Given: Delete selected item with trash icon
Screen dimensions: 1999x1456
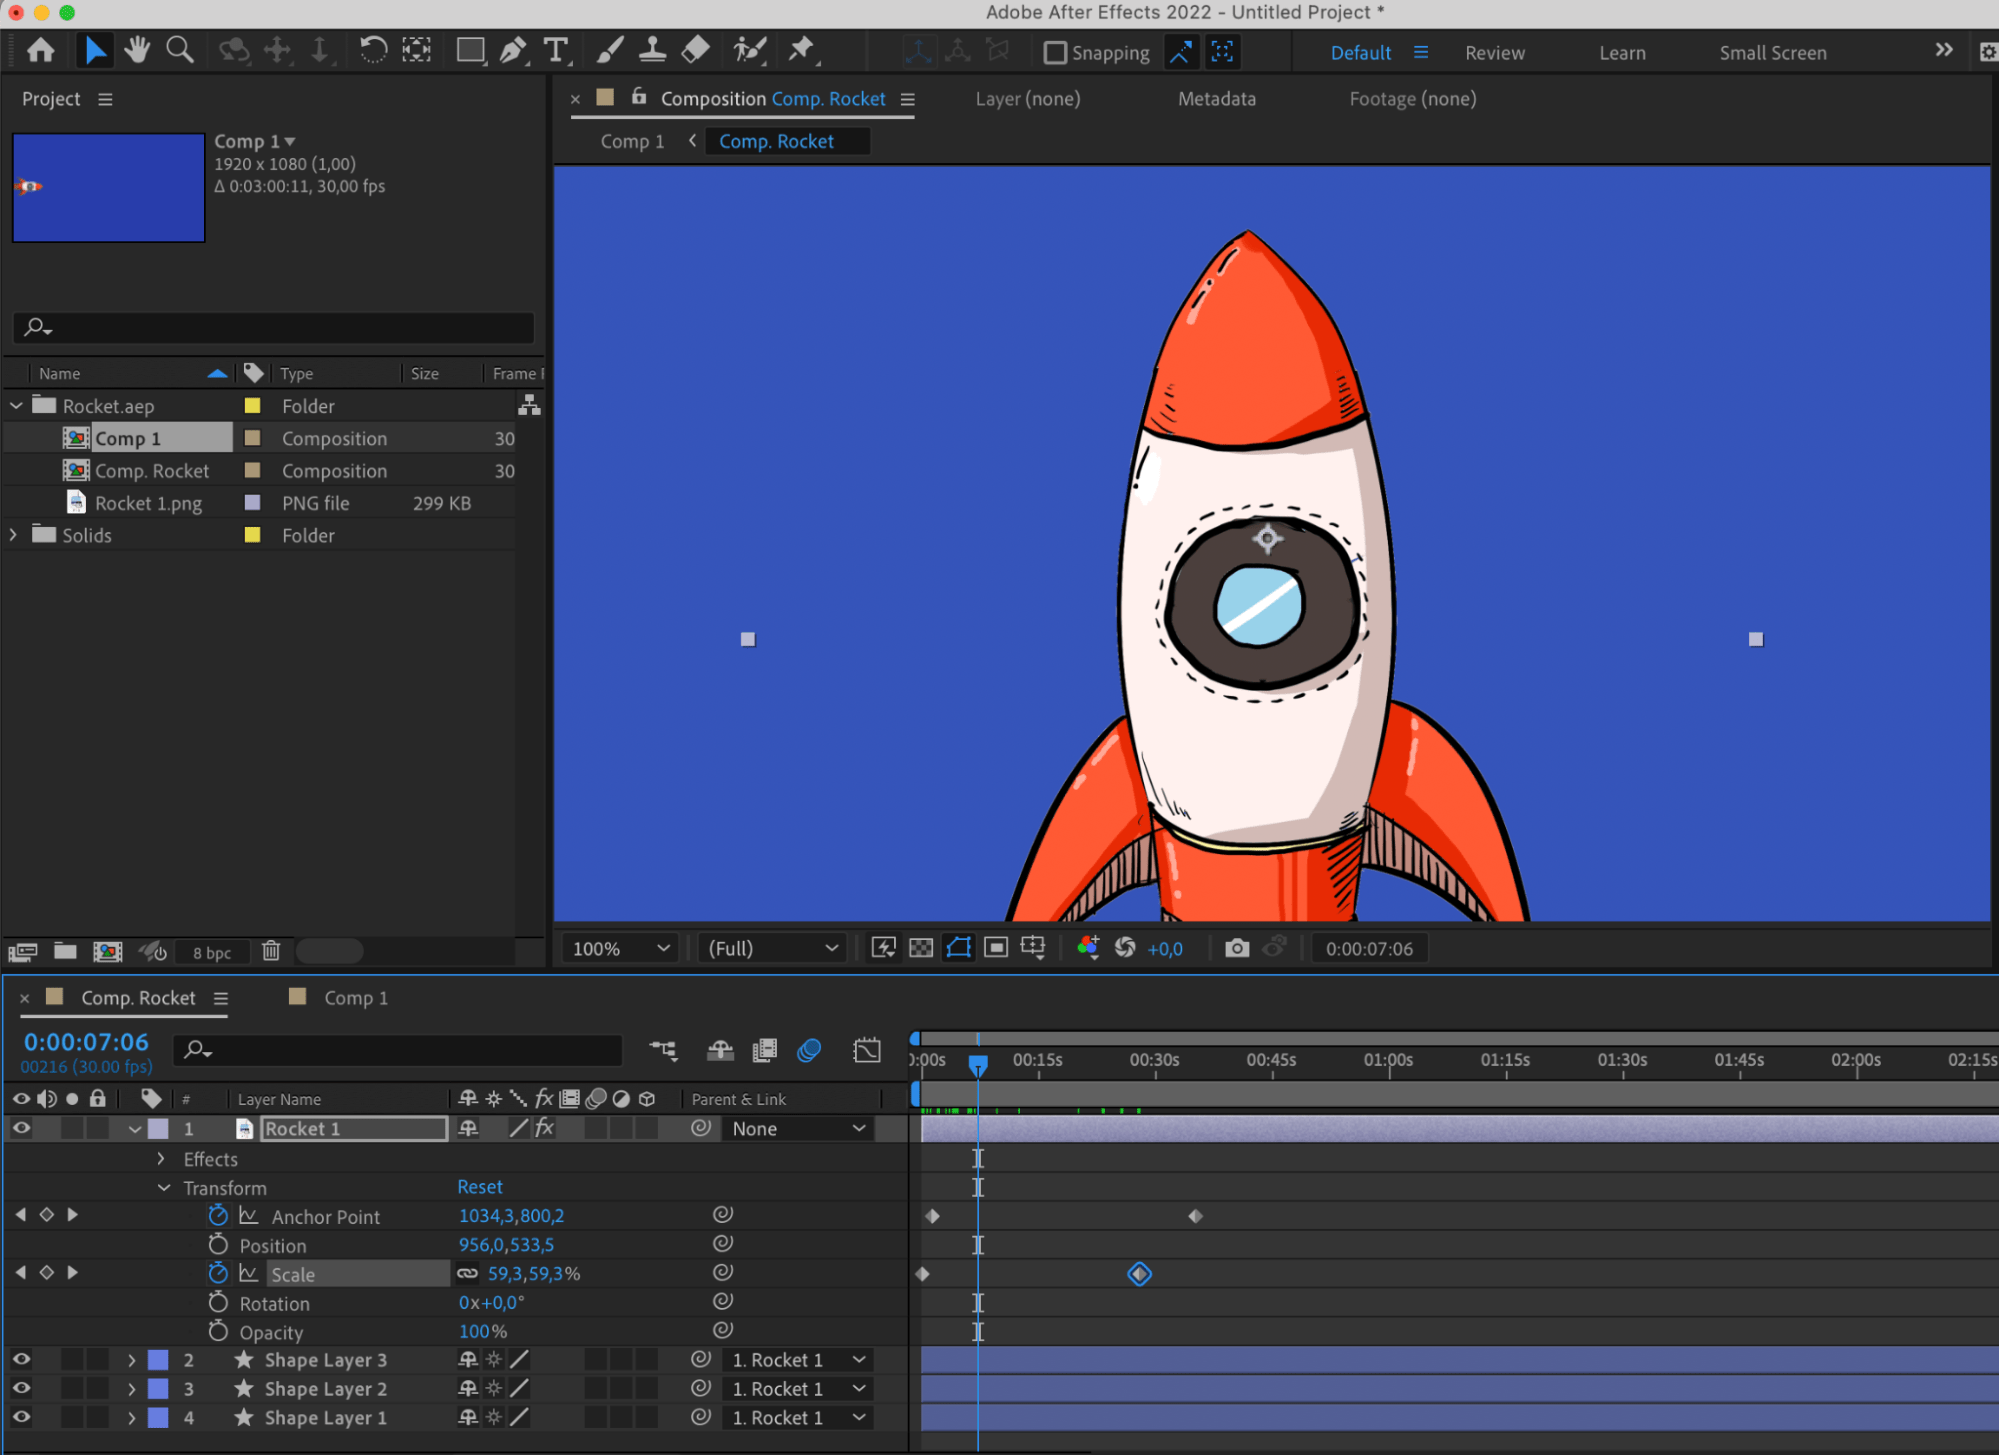Looking at the screenshot, I should tap(271, 951).
